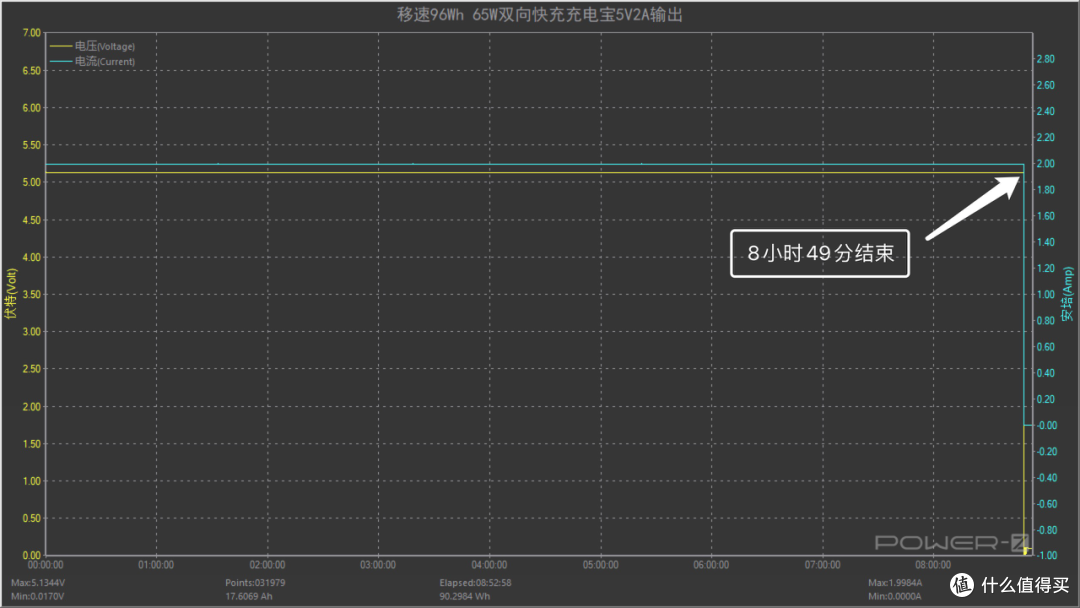This screenshot has height=608, width=1080.
Task: Click the 7.00 label on the voltage axis
Action: click(x=32, y=33)
